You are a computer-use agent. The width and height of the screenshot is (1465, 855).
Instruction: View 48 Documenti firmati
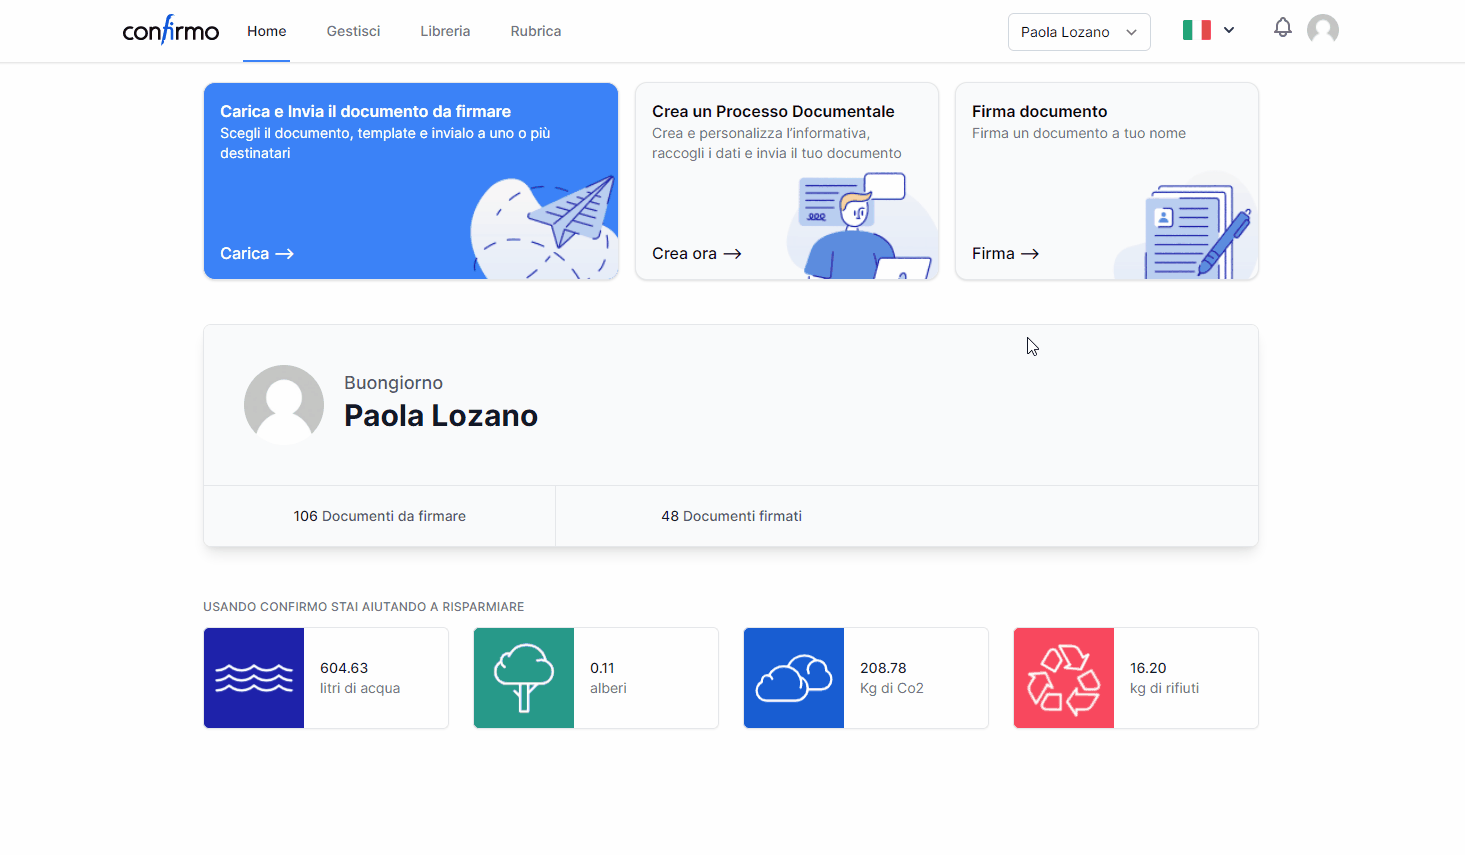pyautogui.click(x=731, y=516)
